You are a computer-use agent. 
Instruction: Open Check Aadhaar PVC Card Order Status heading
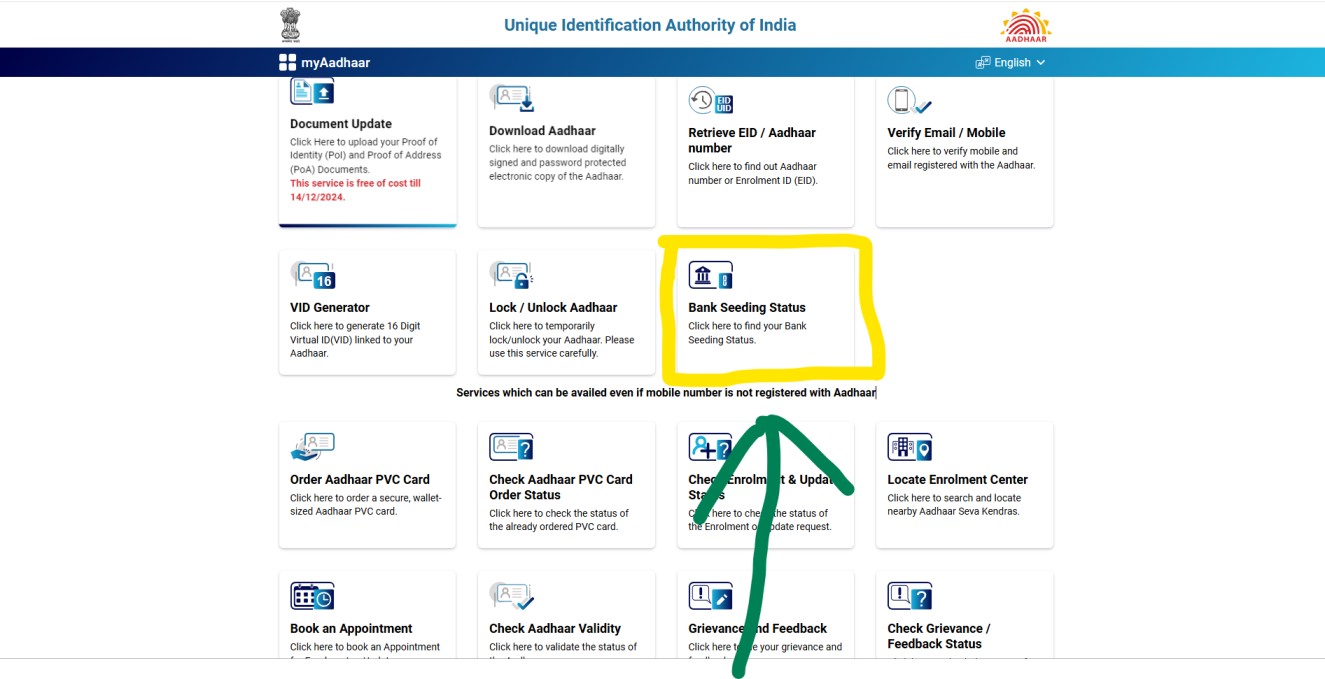point(561,487)
